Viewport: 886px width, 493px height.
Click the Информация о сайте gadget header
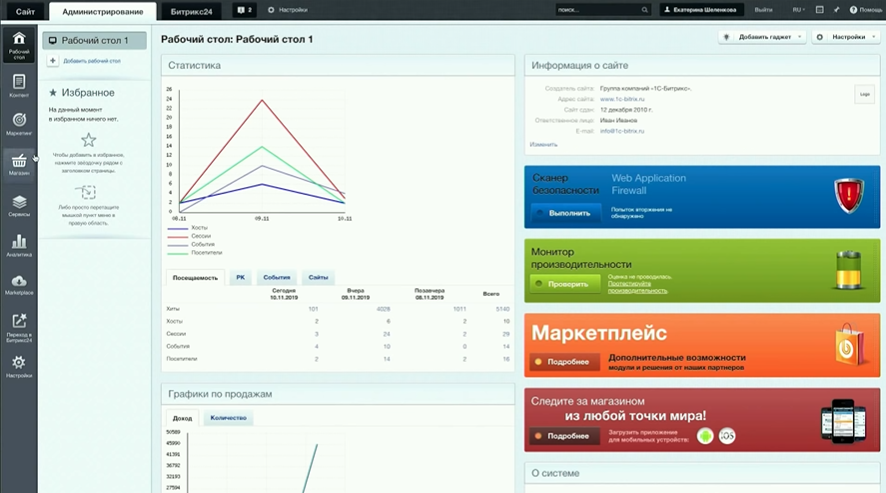click(x=702, y=66)
